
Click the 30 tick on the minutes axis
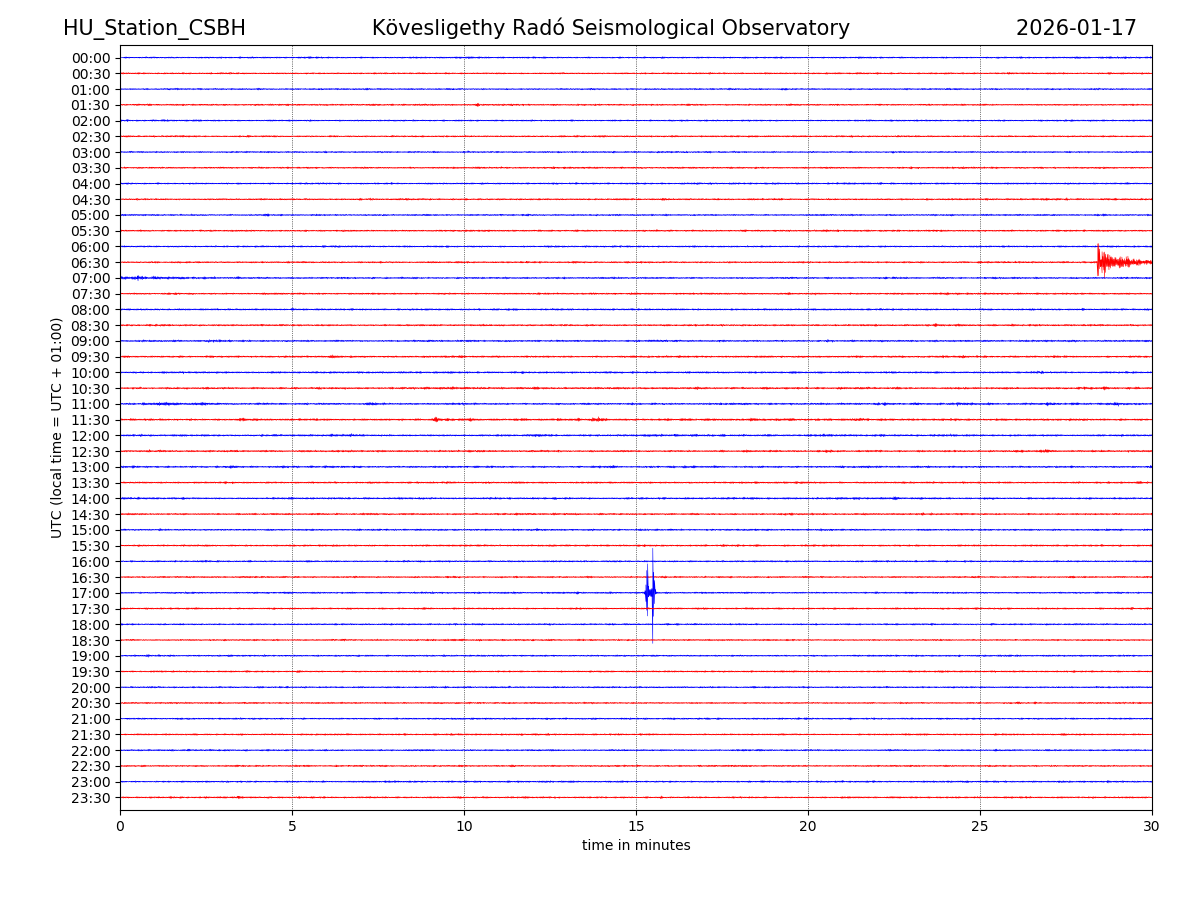point(1152,826)
